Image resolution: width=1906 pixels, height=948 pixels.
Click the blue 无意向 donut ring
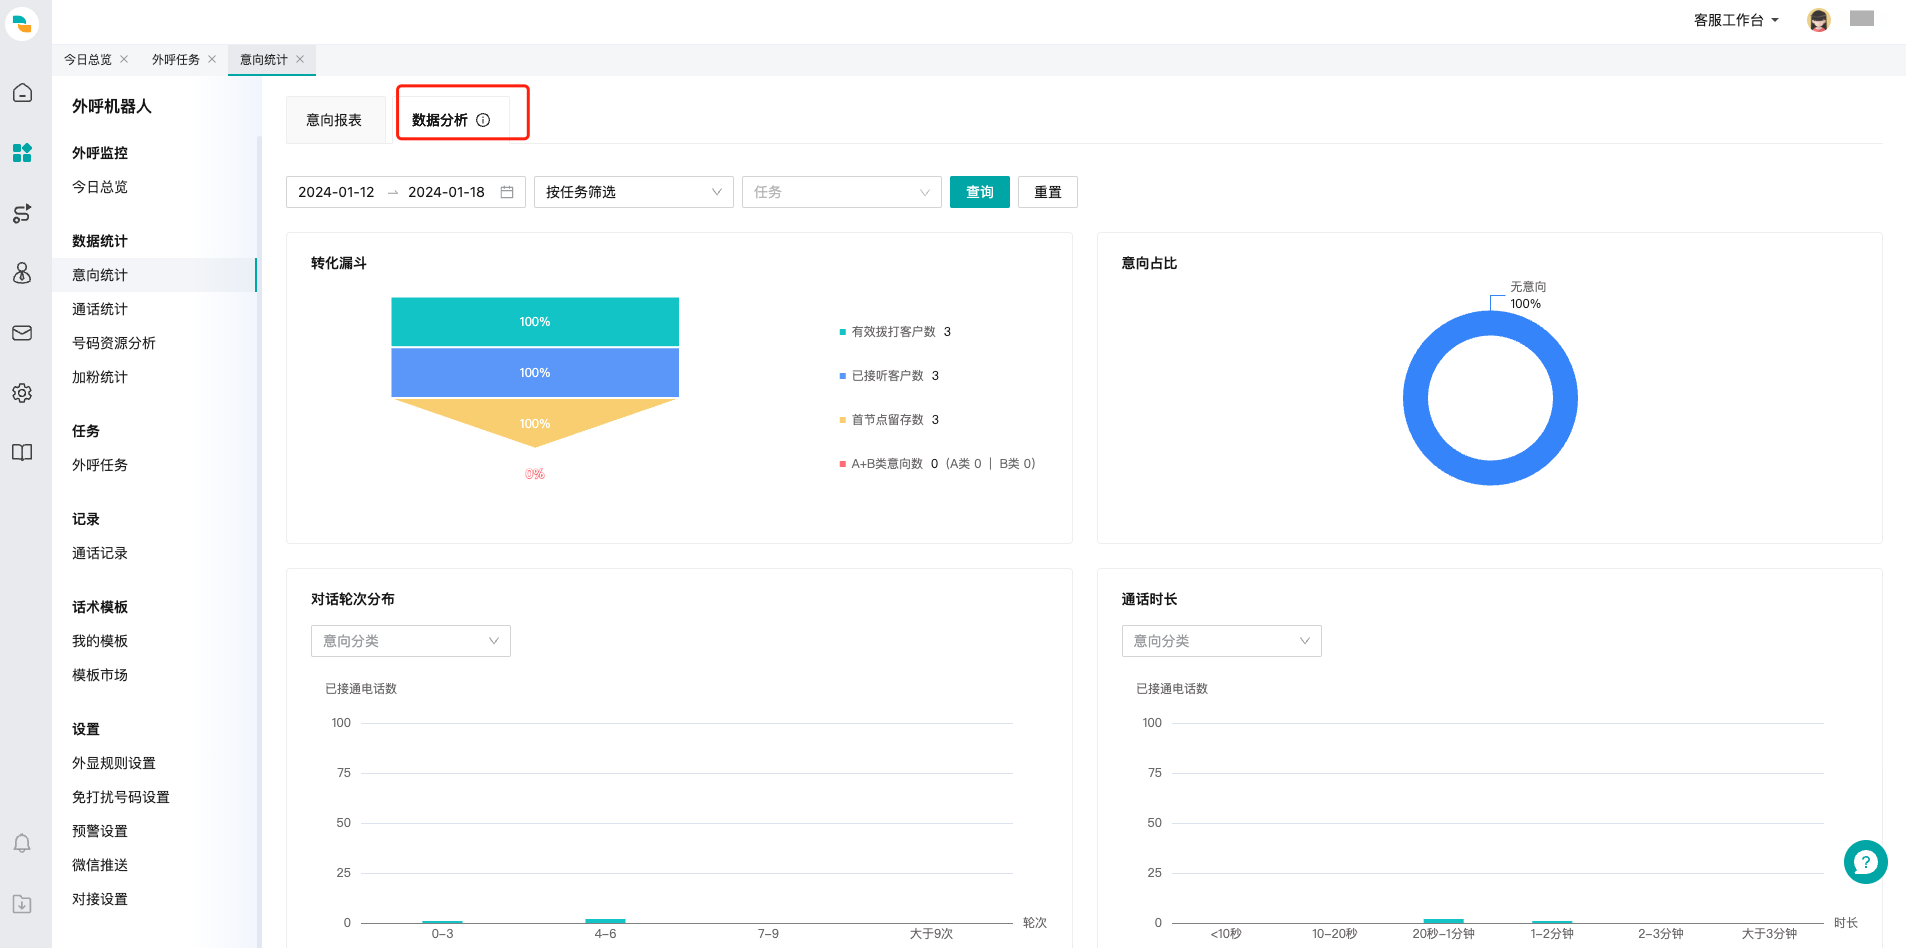(1416, 398)
